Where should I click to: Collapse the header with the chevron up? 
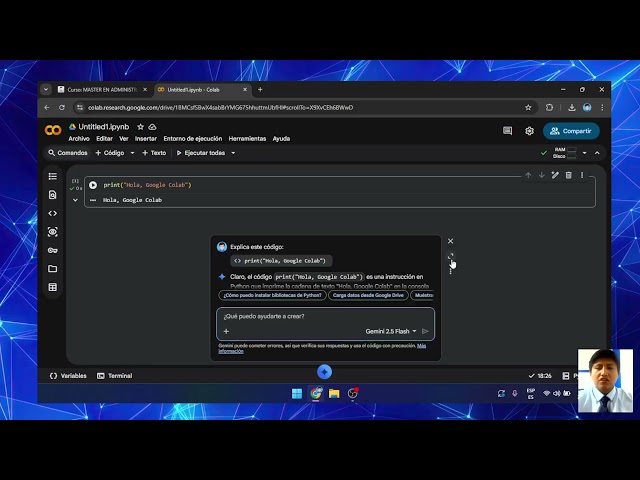tap(597, 153)
